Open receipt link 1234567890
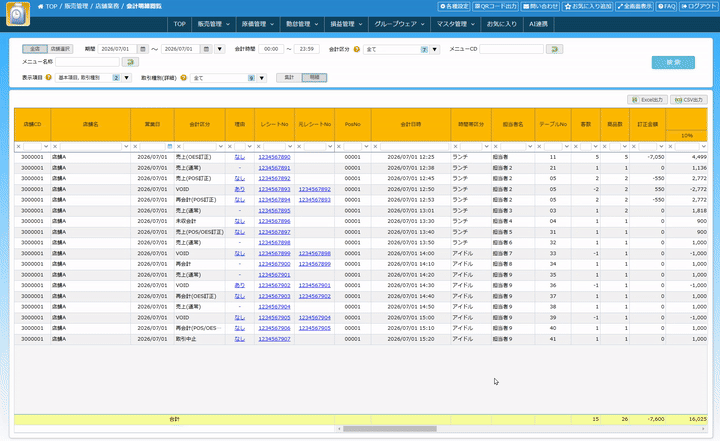This screenshot has width=720, height=441. [274, 157]
